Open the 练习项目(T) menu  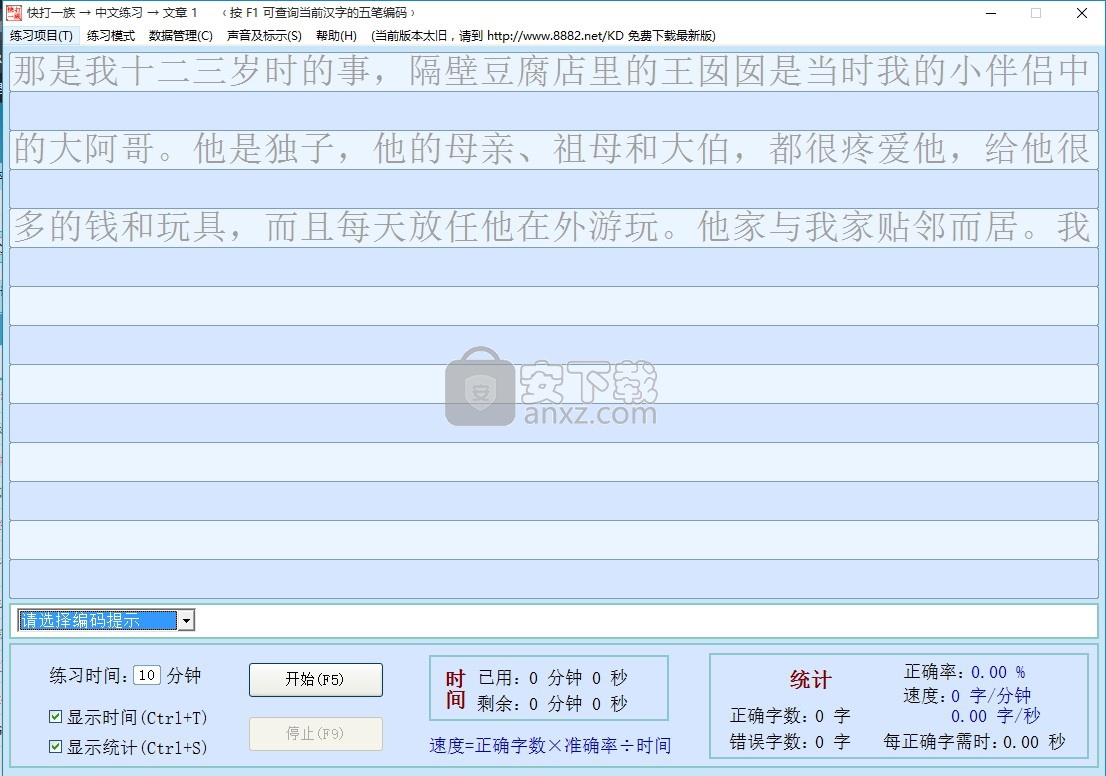pos(41,35)
